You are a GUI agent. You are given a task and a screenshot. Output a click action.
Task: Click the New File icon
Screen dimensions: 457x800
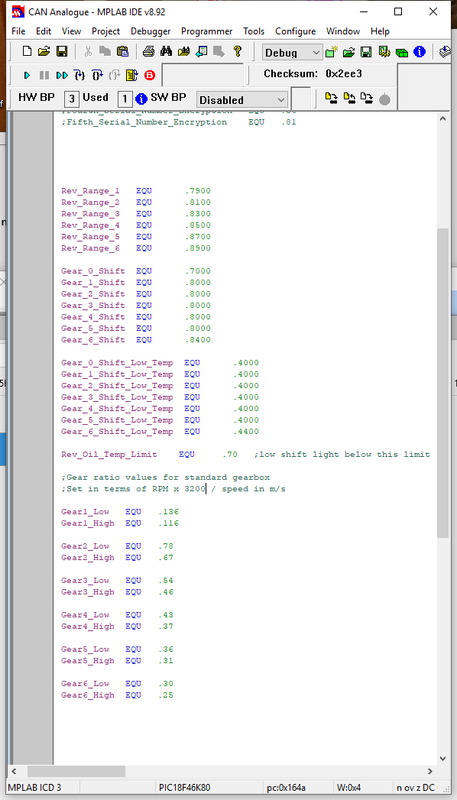pos(28,52)
